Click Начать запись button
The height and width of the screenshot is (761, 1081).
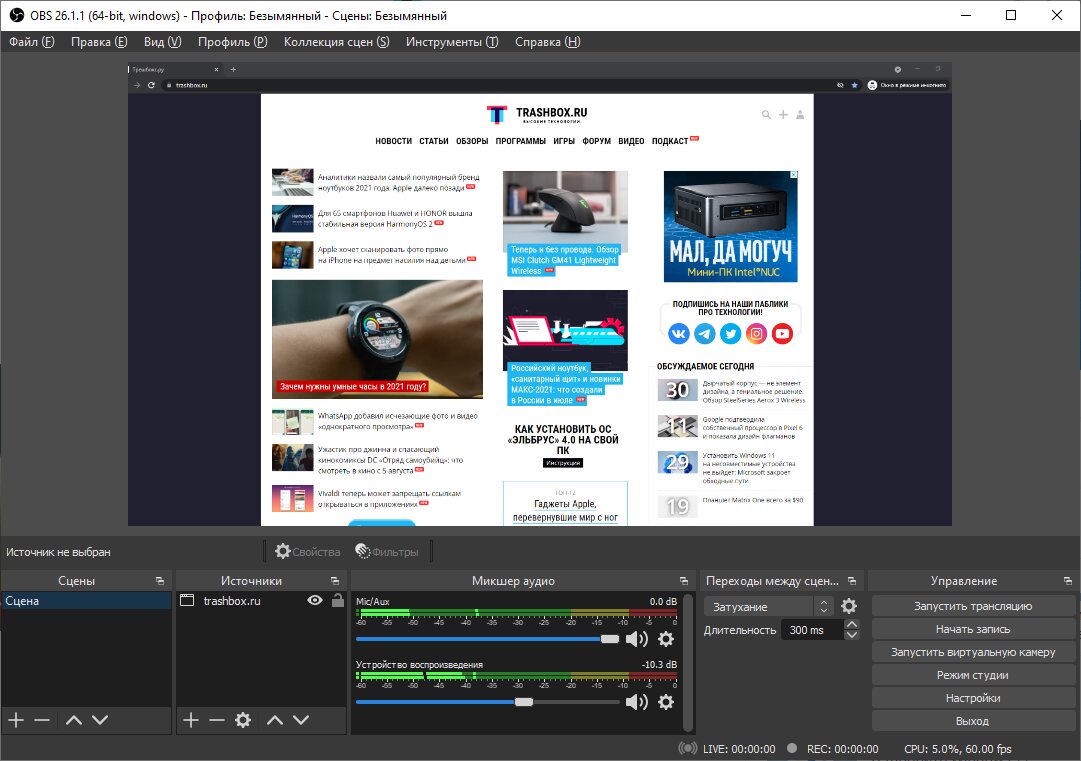[973, 629]
